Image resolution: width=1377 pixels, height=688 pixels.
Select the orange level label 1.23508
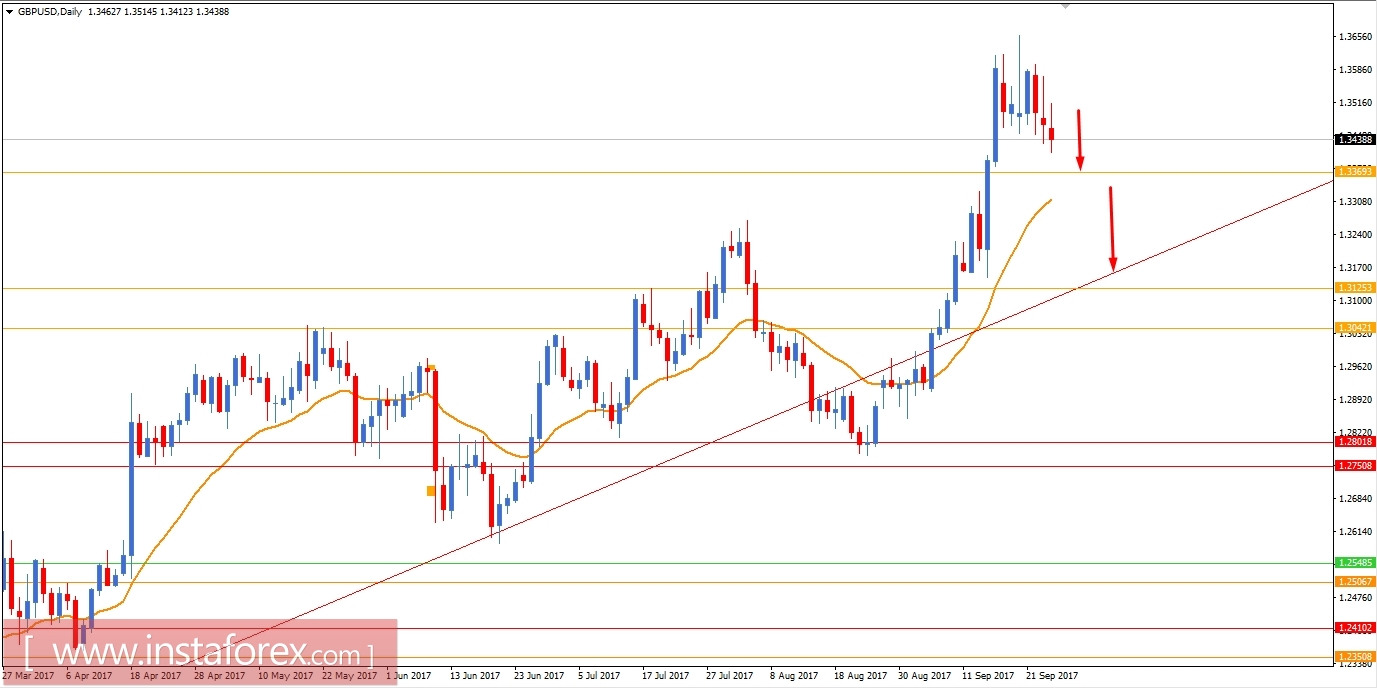[1355, 656]
